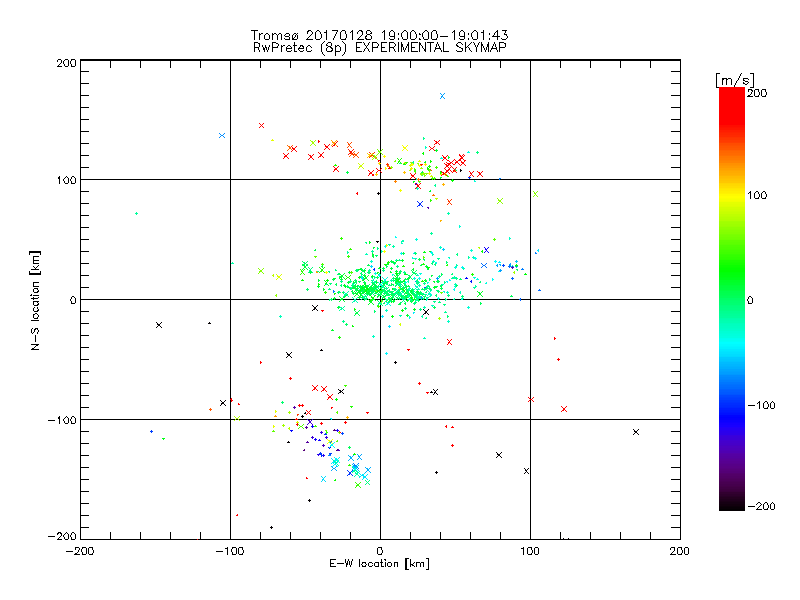800x600 pixels.
Task: Click the colorbar scale label "0"
Action: 750,300
